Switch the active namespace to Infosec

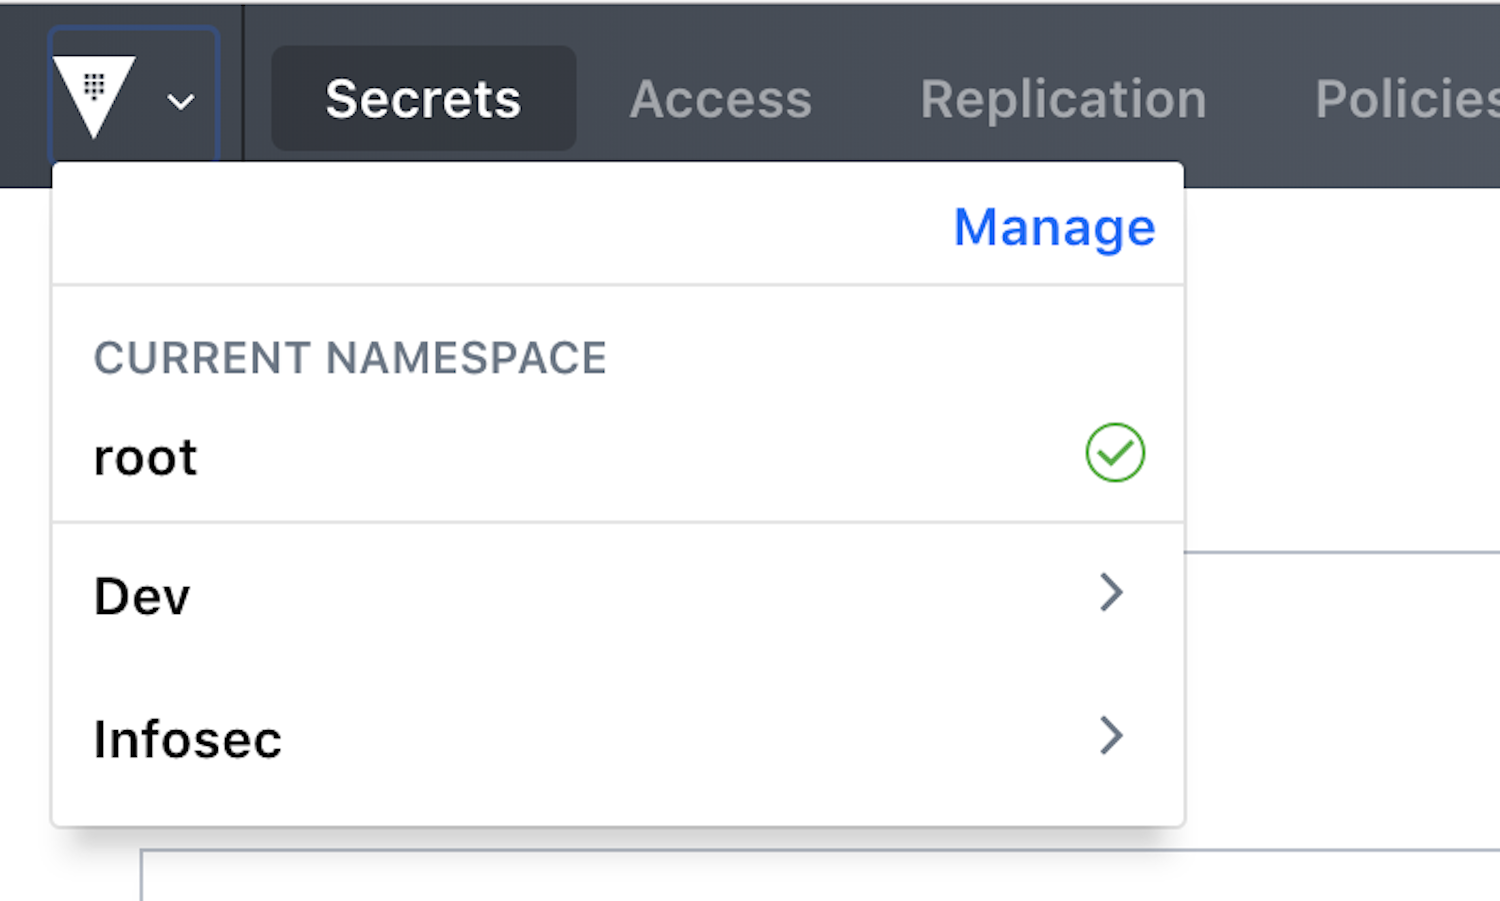[x=400, y=738]
